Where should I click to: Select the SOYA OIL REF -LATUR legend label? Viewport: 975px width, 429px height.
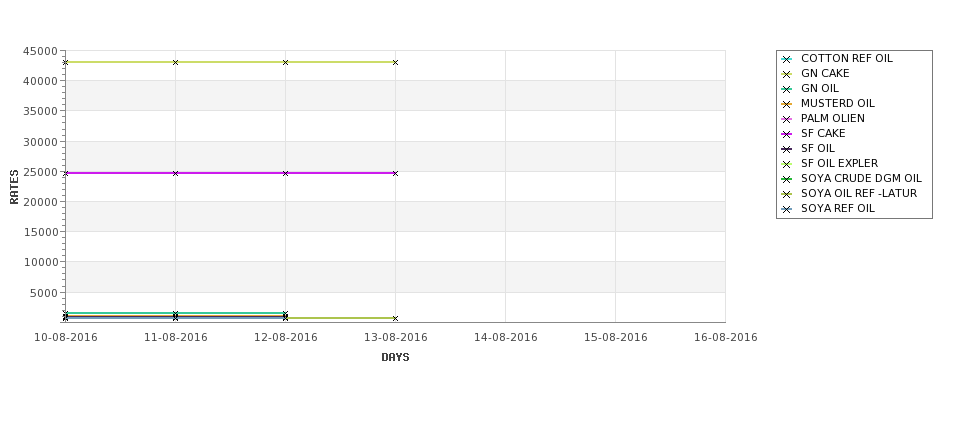pyautogui.click(x=859, y=193)
